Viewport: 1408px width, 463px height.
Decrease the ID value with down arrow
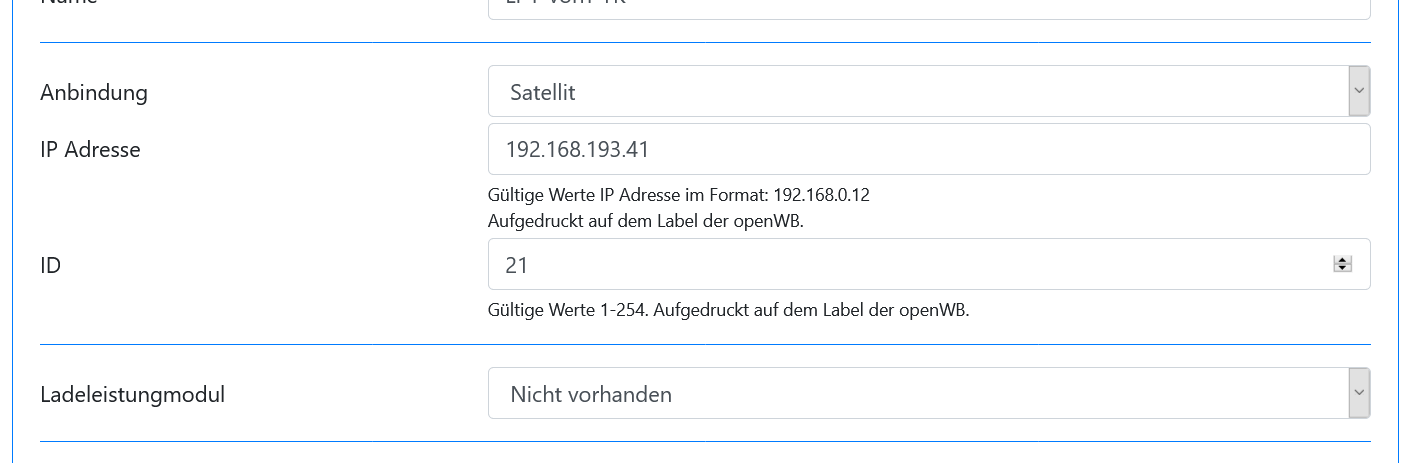(1342, 269)
